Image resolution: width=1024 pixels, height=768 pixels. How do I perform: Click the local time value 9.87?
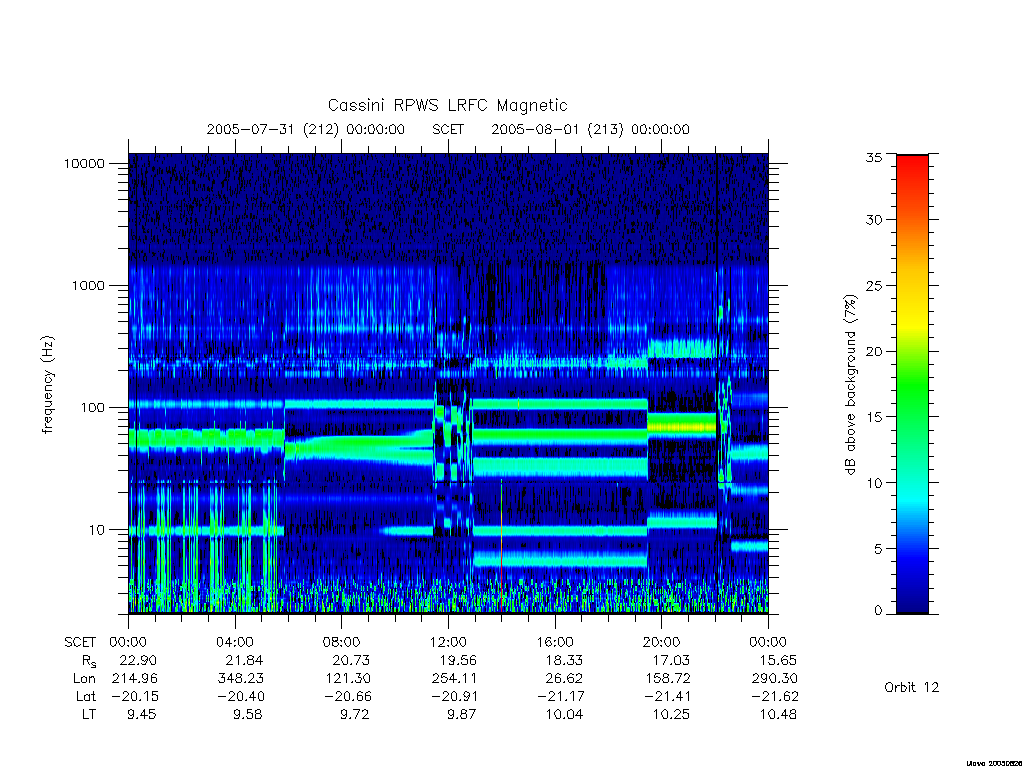click(x=462, y=714)
